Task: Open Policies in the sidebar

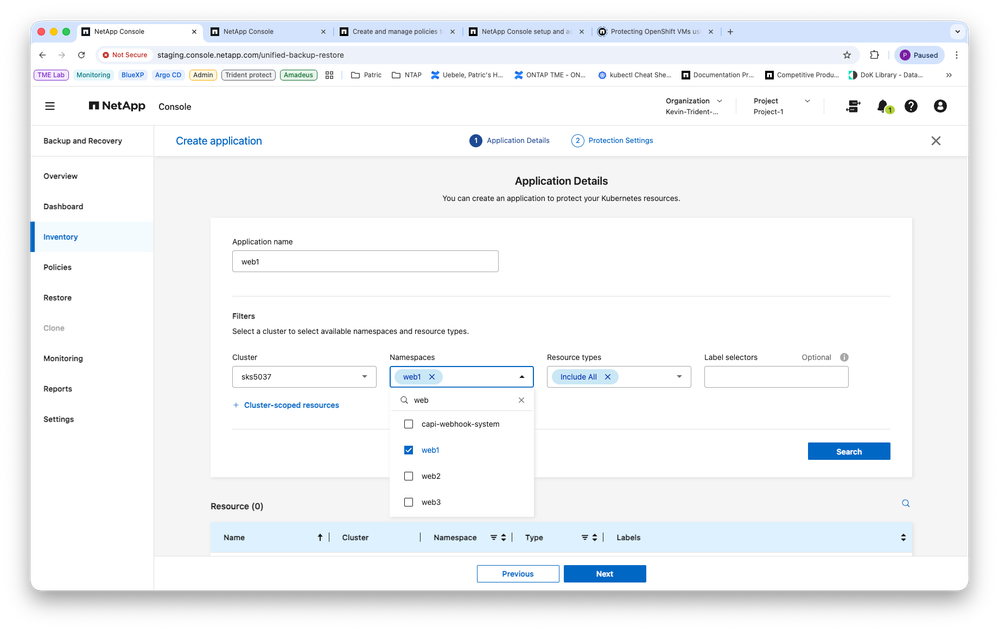Action: 57,267
